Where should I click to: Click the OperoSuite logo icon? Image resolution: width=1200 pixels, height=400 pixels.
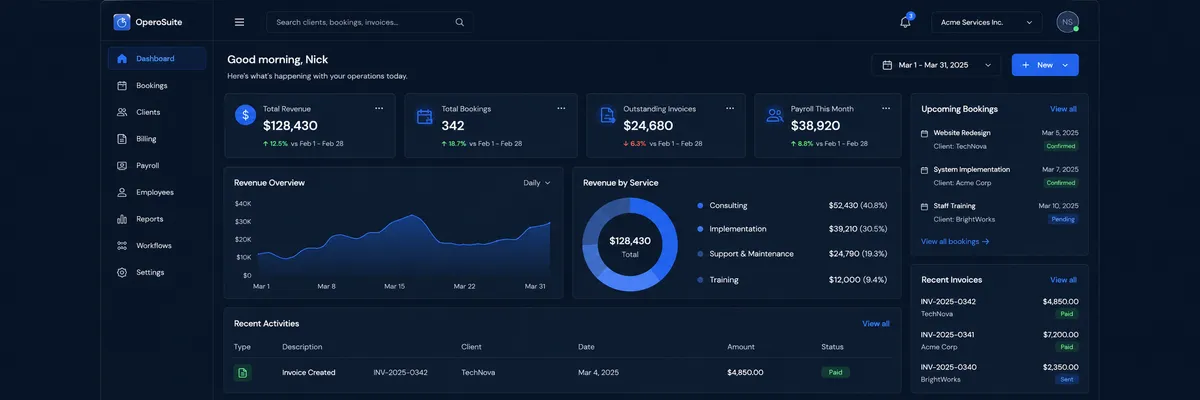pos(122,22)
